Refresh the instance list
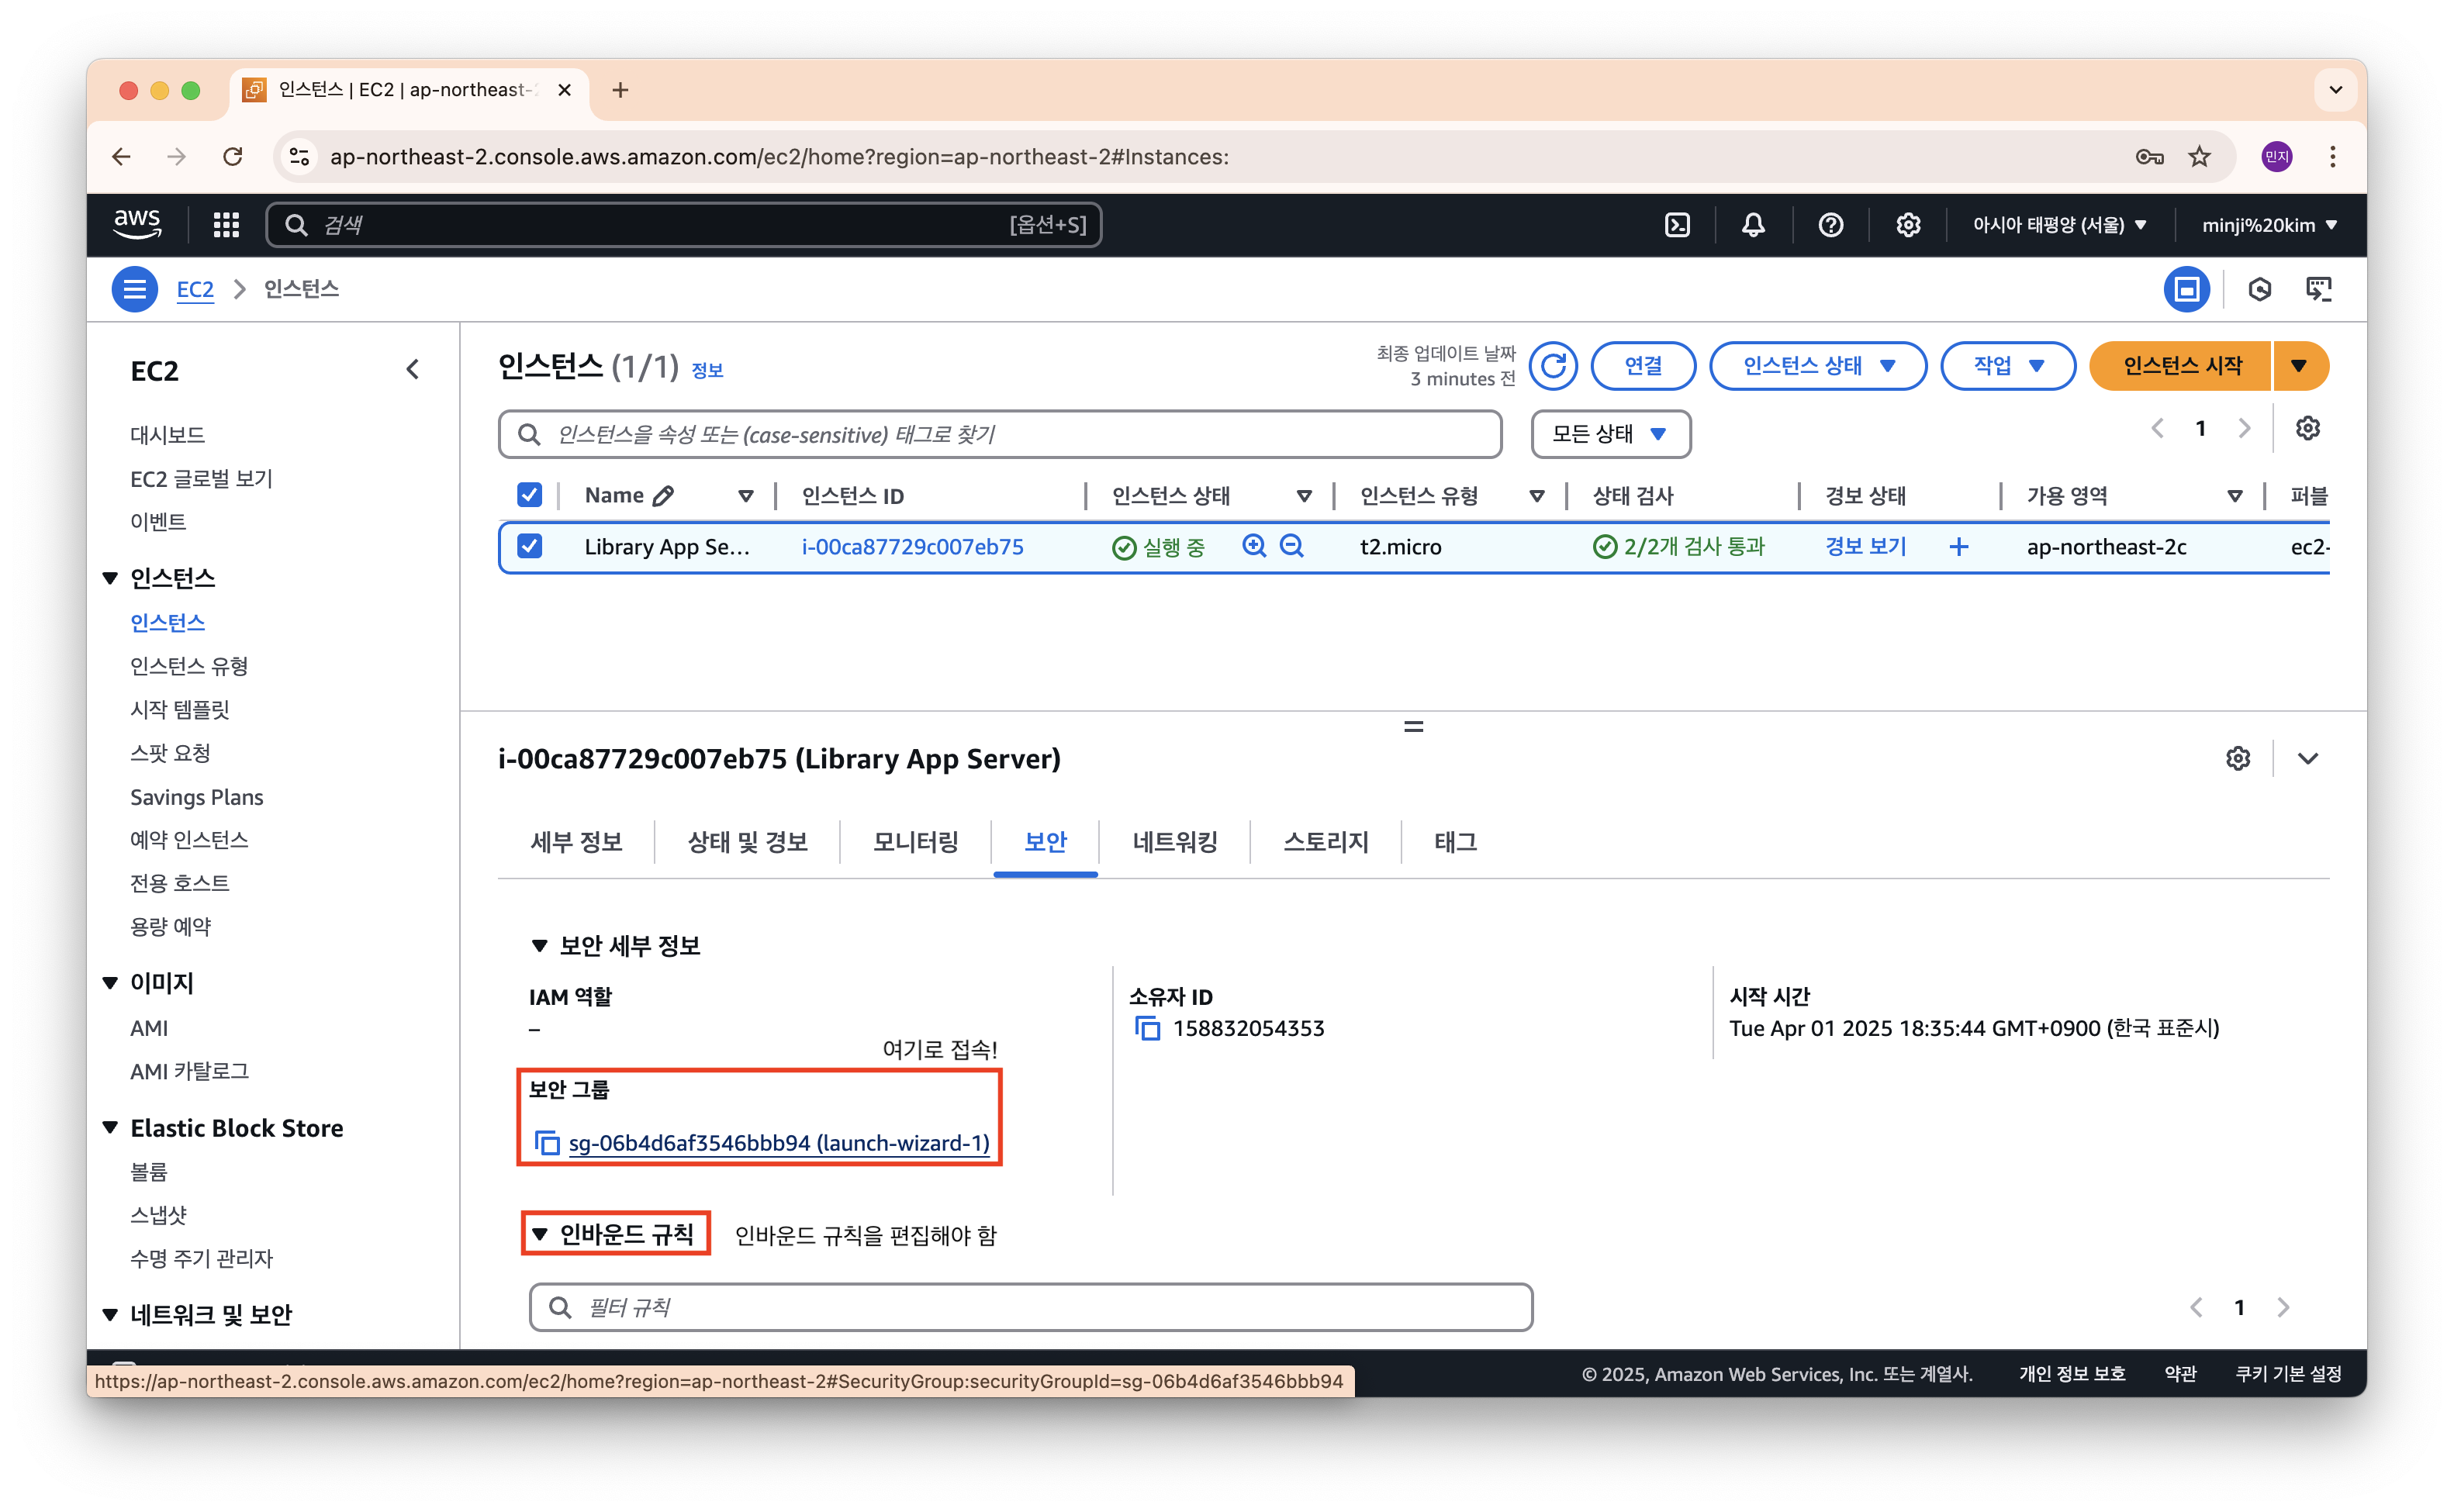Screen dimensions: 2454x1512 1553,366
